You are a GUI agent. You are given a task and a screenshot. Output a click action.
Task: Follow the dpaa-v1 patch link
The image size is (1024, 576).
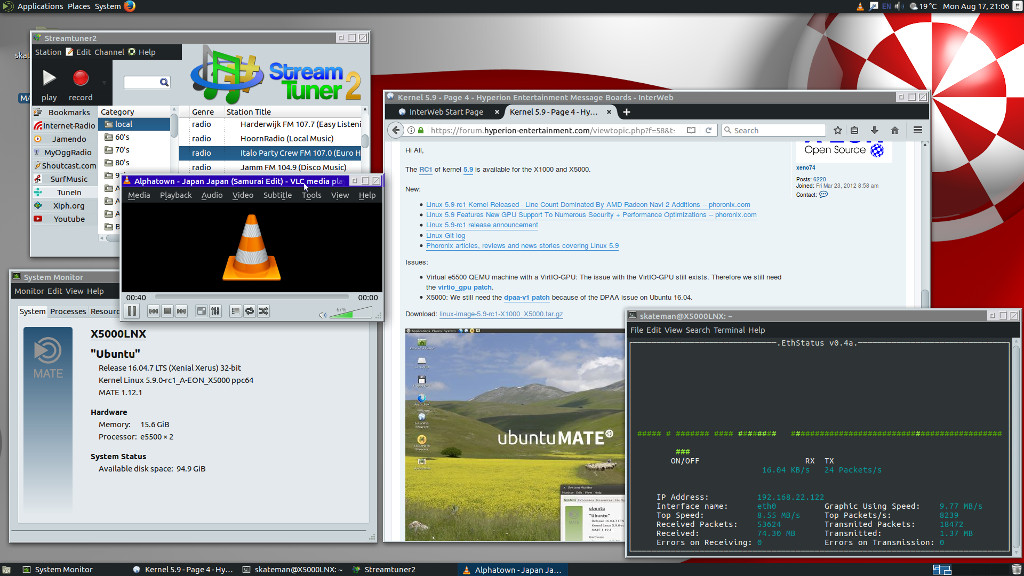point(526,298)
